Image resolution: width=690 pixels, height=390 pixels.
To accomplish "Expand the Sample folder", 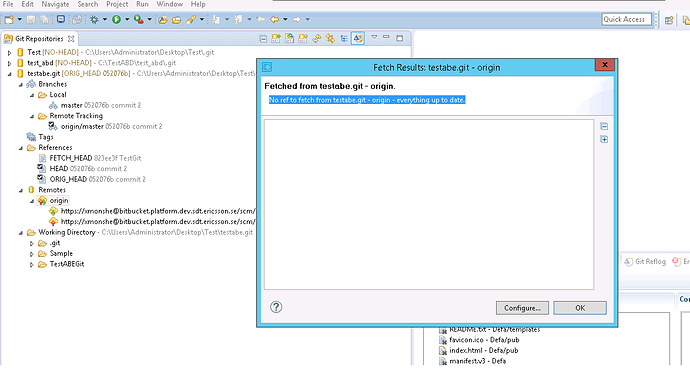I will pyautogui.click(x=32, y=254).
